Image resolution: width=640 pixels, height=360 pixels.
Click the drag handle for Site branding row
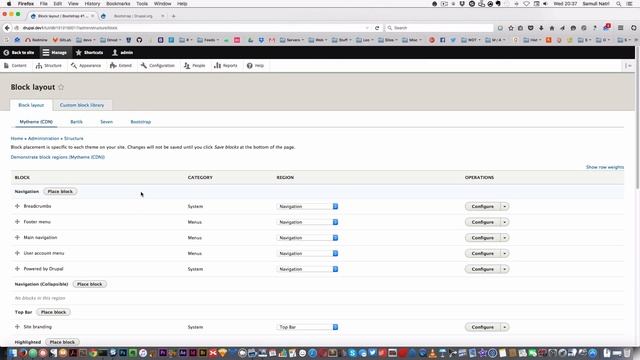tap(17, 327)
